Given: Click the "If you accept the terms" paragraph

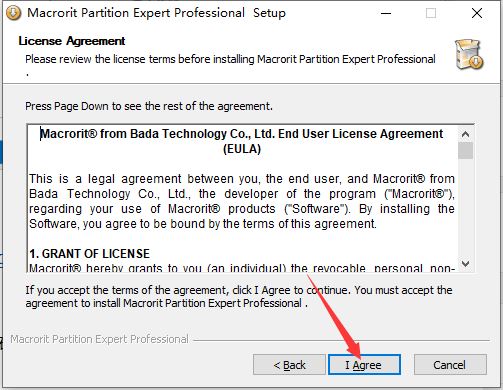Looking at the screenshot, I should (239, 297).
